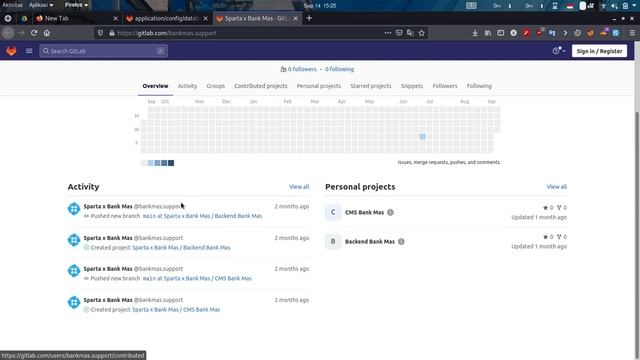Image resolution: width=640 pixels, height=360 pixels.
Task: Click the orange fox extension icon
Action: click(590, 33)
